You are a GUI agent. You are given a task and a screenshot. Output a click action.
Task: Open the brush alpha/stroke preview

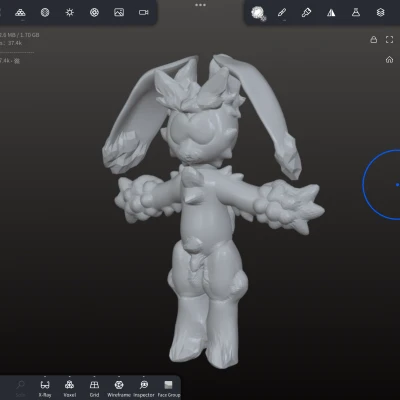point(258,13)
